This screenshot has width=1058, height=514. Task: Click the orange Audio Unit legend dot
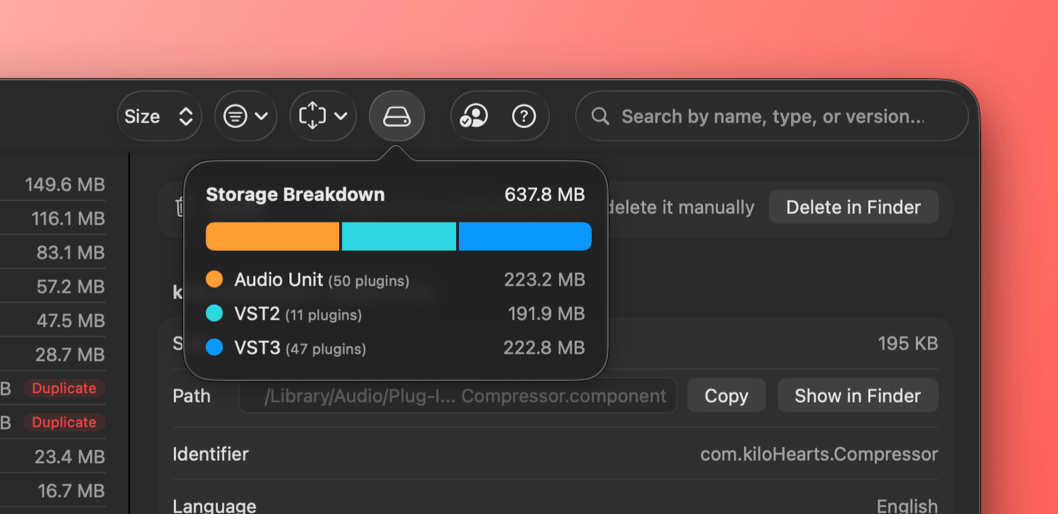click(x=214, y=280)
